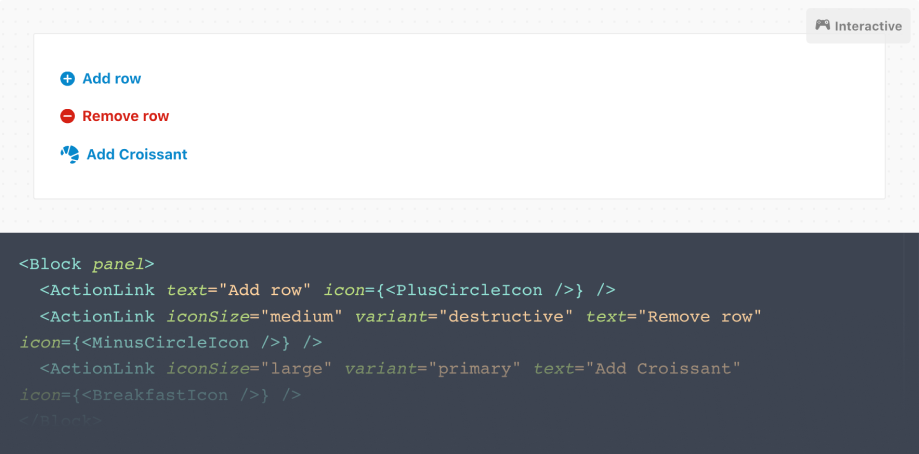The image size is (919, 454).
Task: Click the faded closing Block tag line
Action: [x=60, y=421]
